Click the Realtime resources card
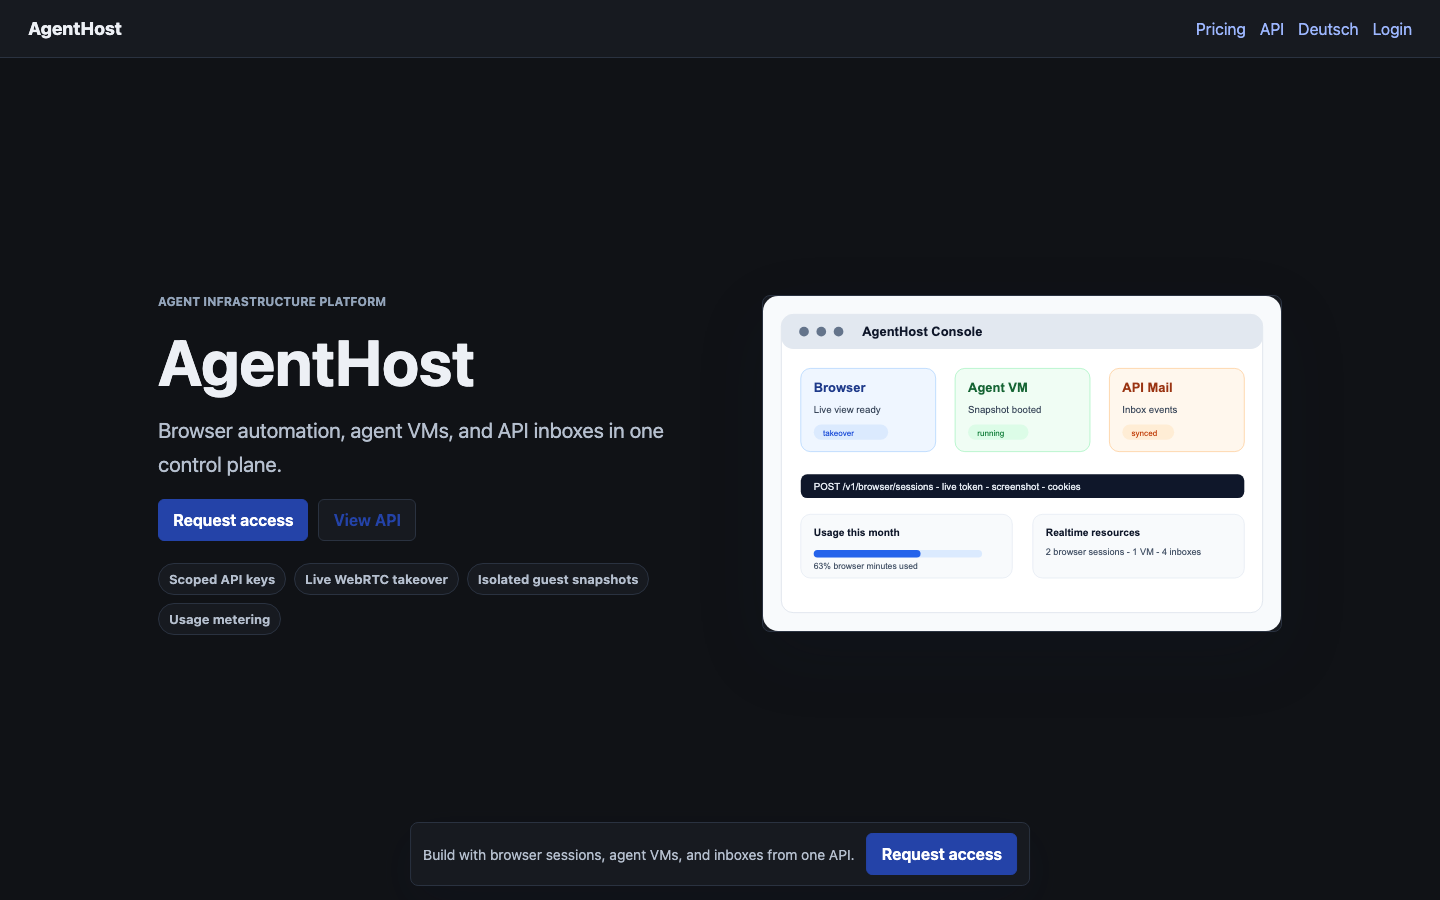Viewport: 1440px width, 900px height. 1138,546
